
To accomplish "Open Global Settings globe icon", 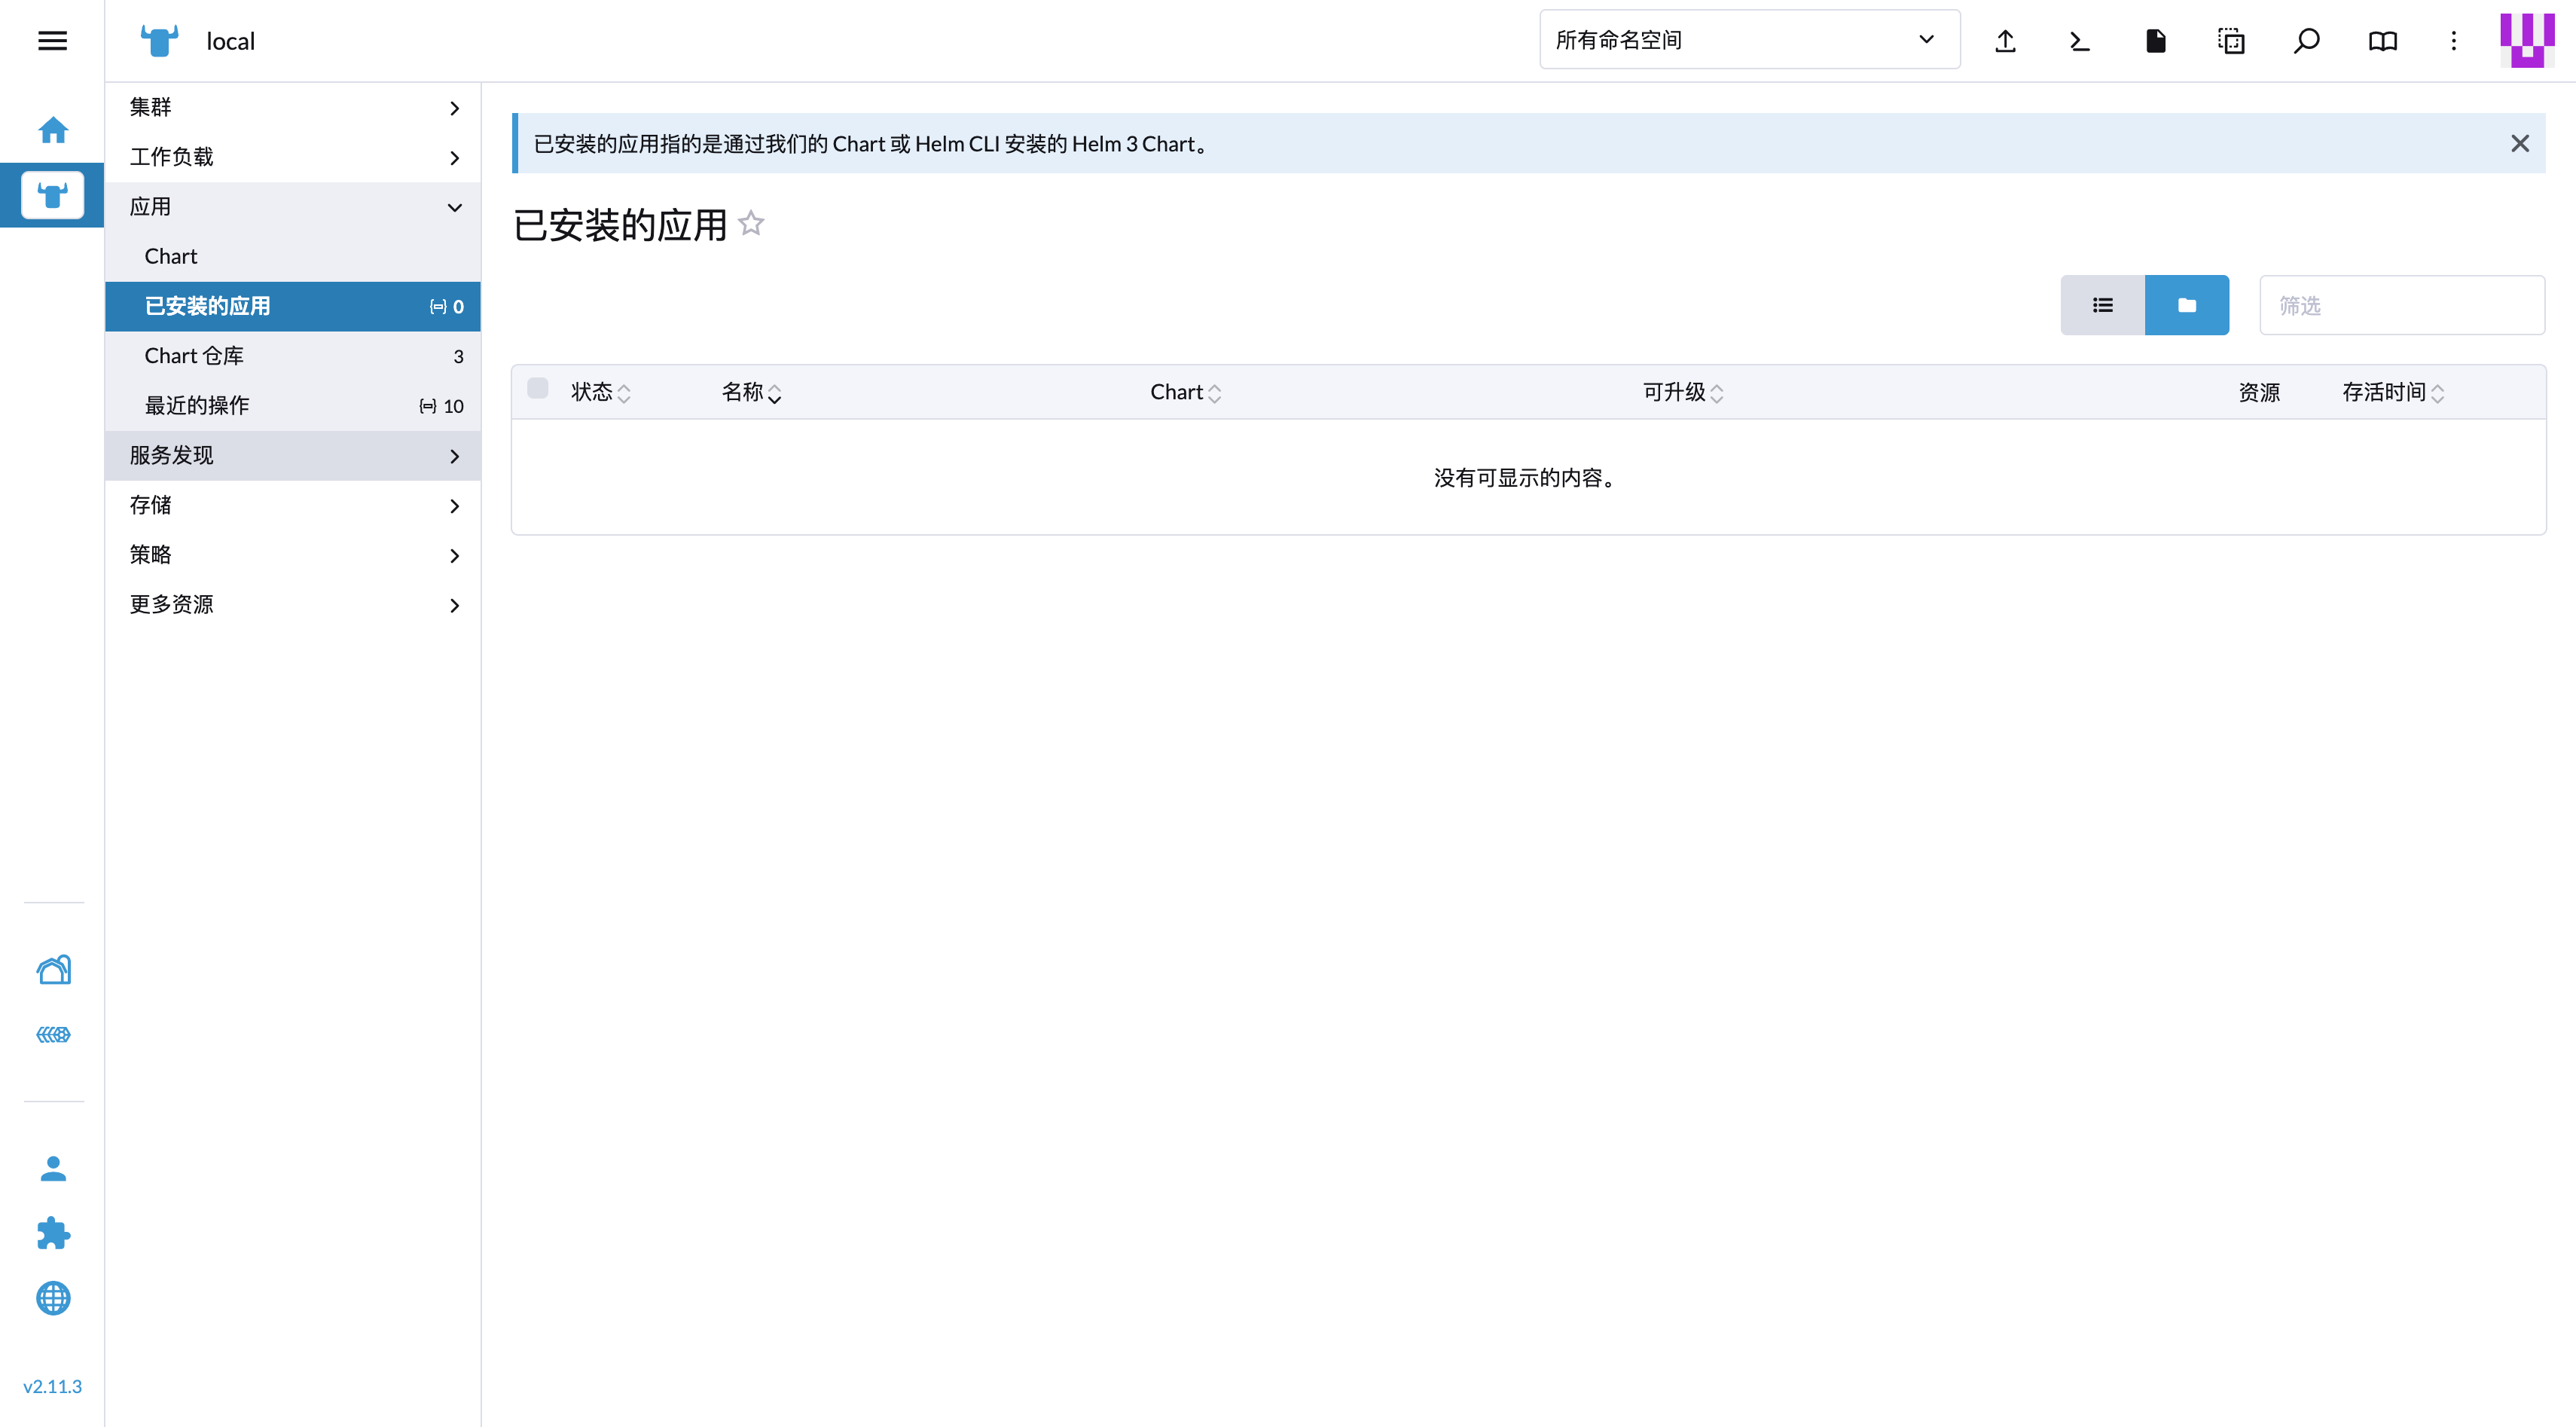I will (53, 1298).
